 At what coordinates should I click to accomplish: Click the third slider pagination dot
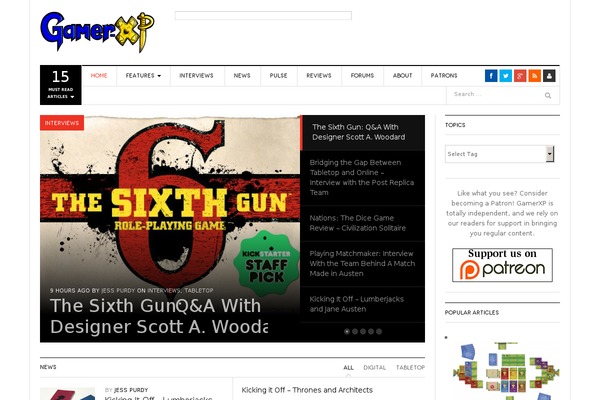tap(363, 331)
